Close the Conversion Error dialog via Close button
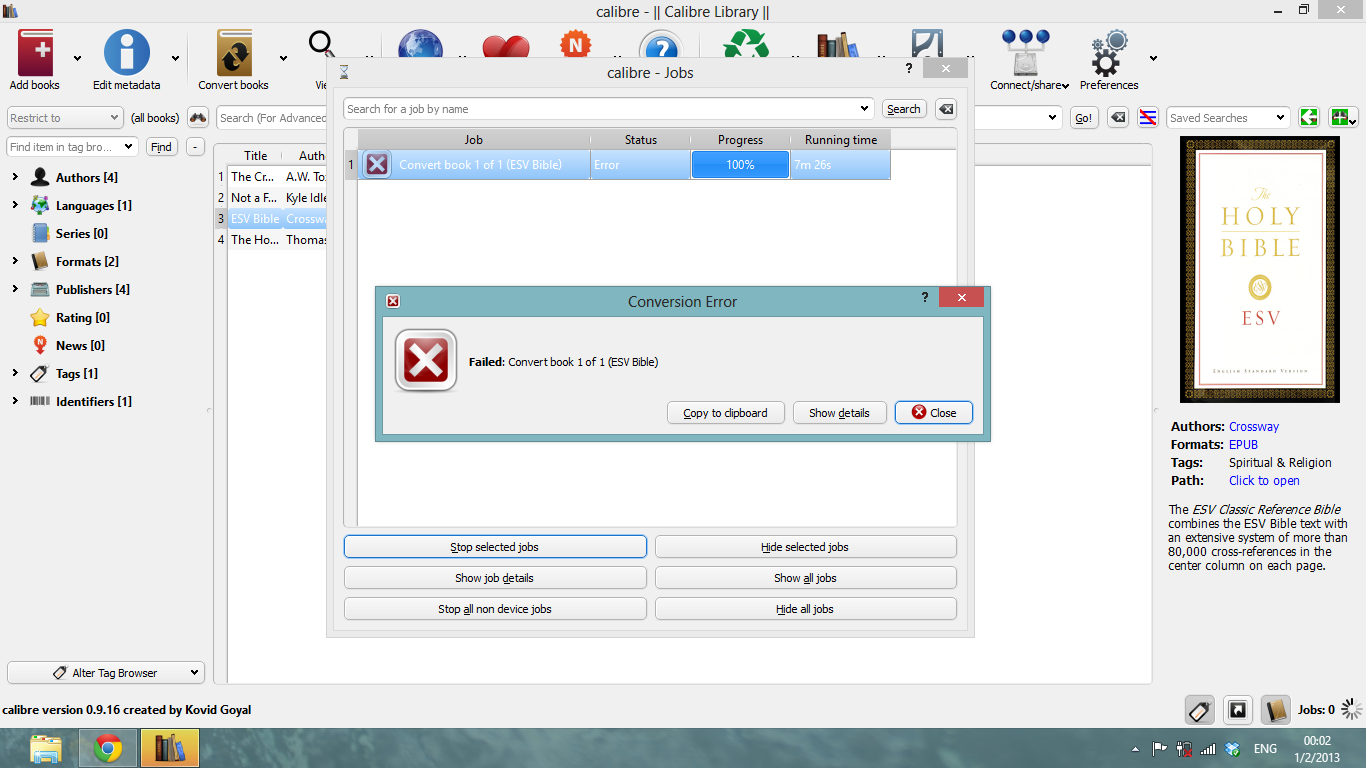 (934, 413)
